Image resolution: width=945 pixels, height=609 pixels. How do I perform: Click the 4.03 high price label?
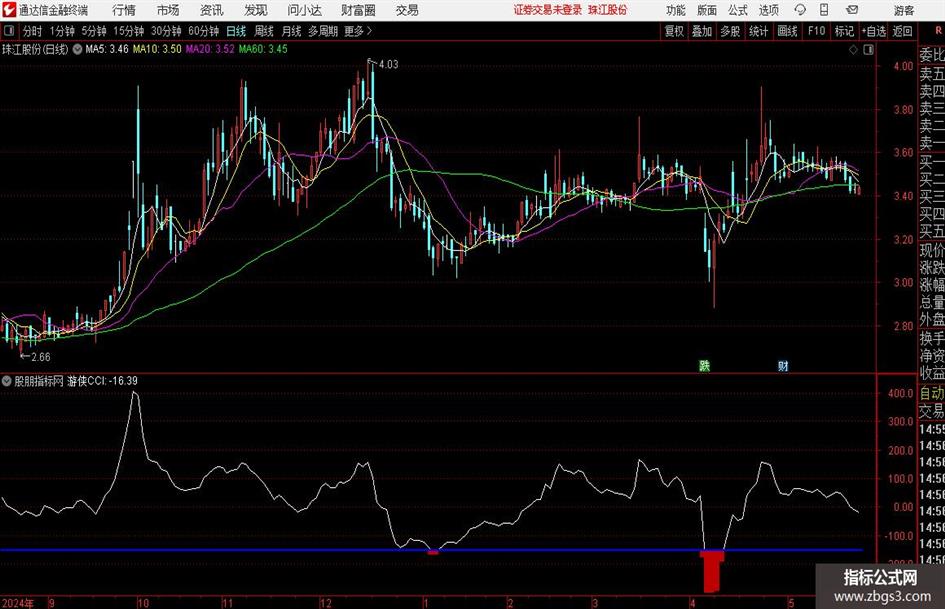pyautogui.click(x=388, y=65)
